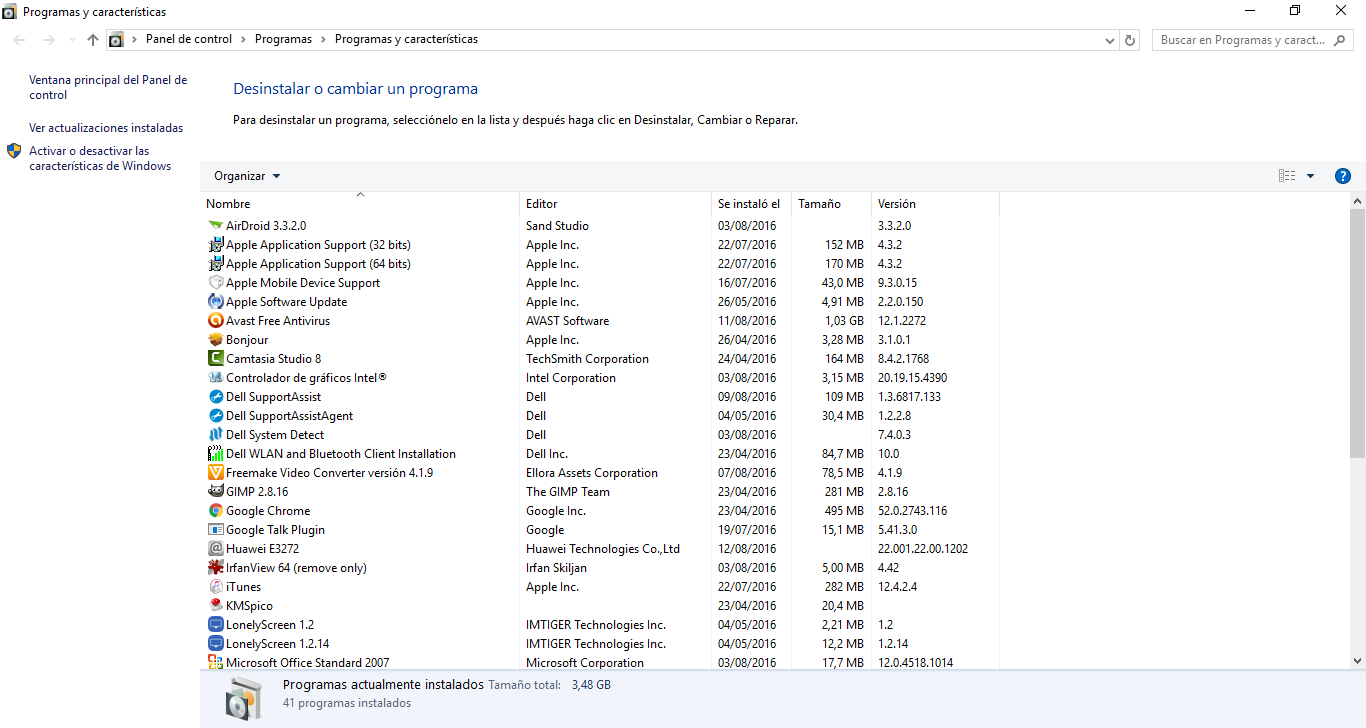The width and height of the screenshot is (1366, 728).
Task: Select the Apple Mobile Device Support icon
Action: [x=216, y=283]
